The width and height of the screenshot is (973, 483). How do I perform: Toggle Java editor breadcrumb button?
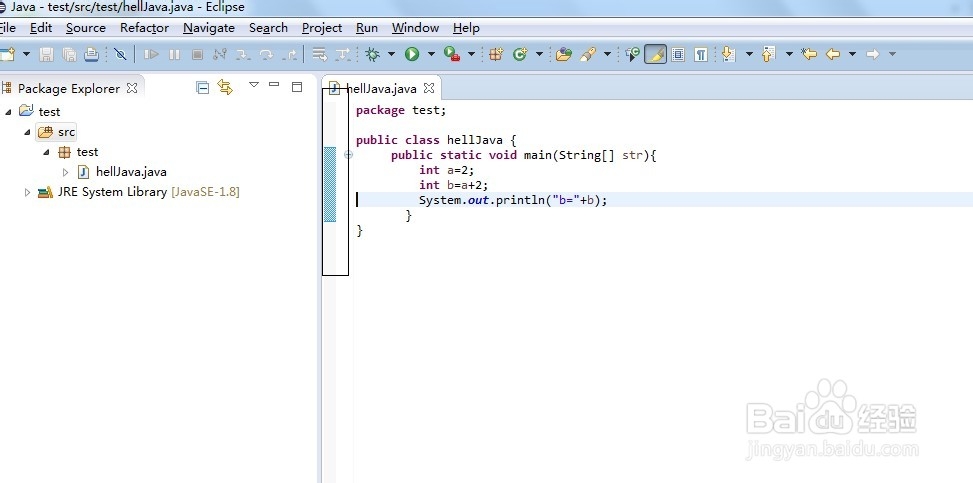pos(632,55)
